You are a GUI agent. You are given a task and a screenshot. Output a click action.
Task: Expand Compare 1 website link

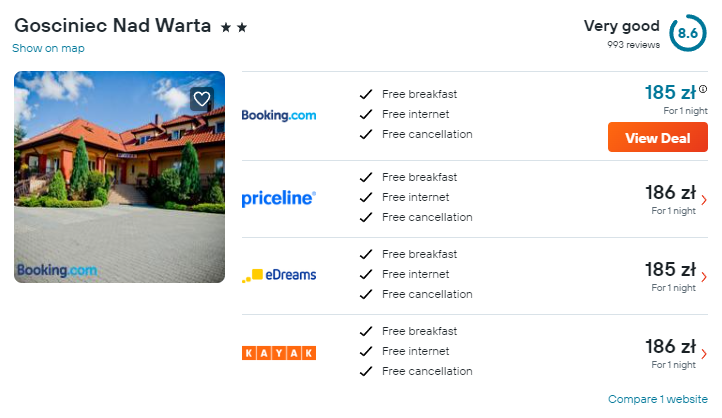pos(658,399)
